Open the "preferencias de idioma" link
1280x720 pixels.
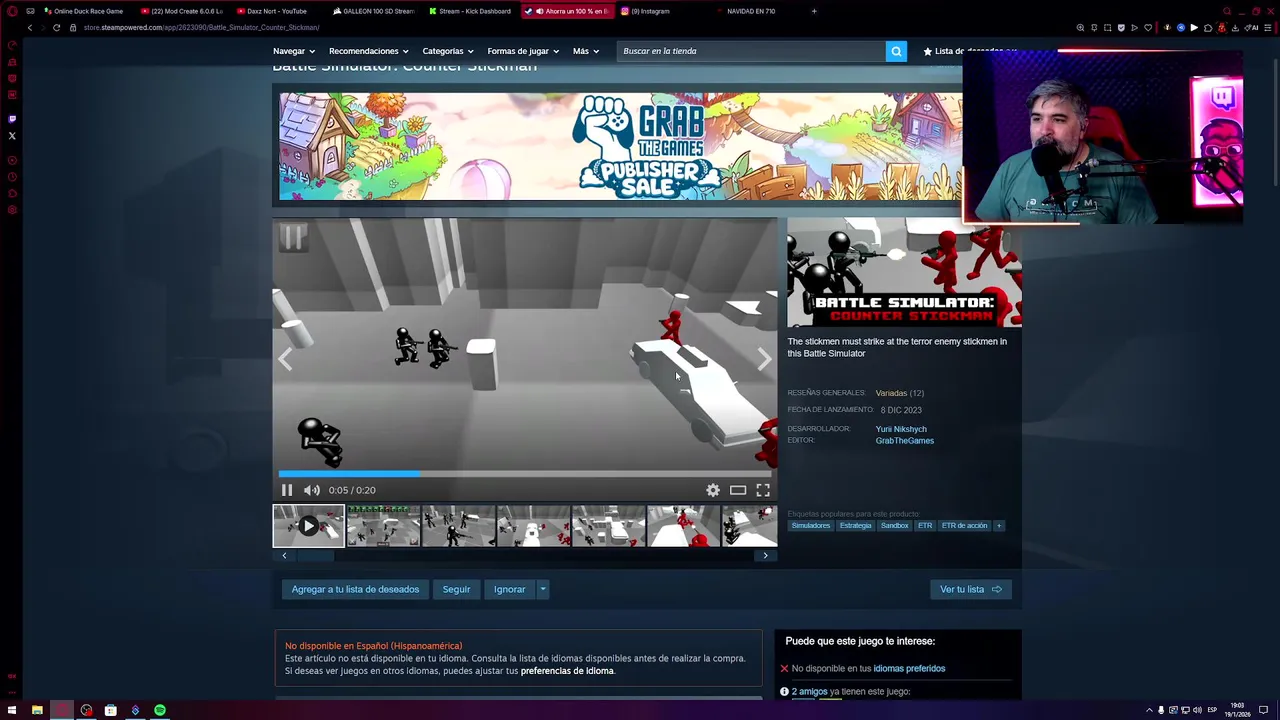tap(567, 671)
